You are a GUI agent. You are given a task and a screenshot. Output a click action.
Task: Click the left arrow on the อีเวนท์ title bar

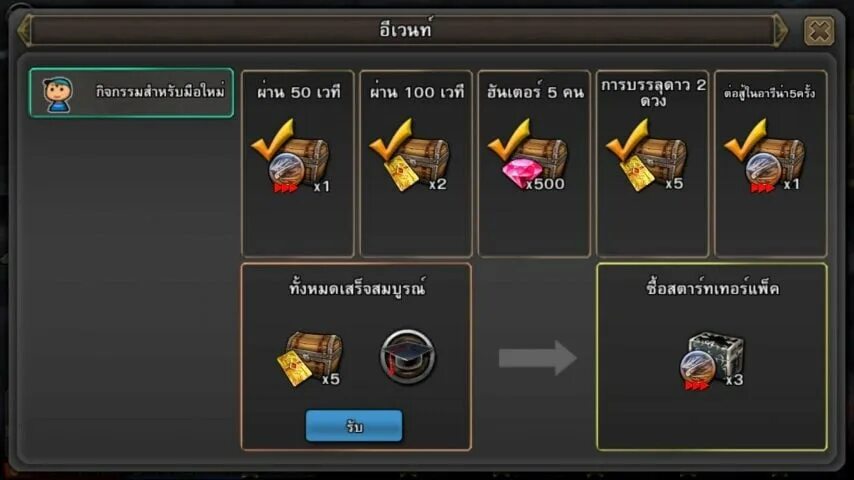[x=25, y=30]
